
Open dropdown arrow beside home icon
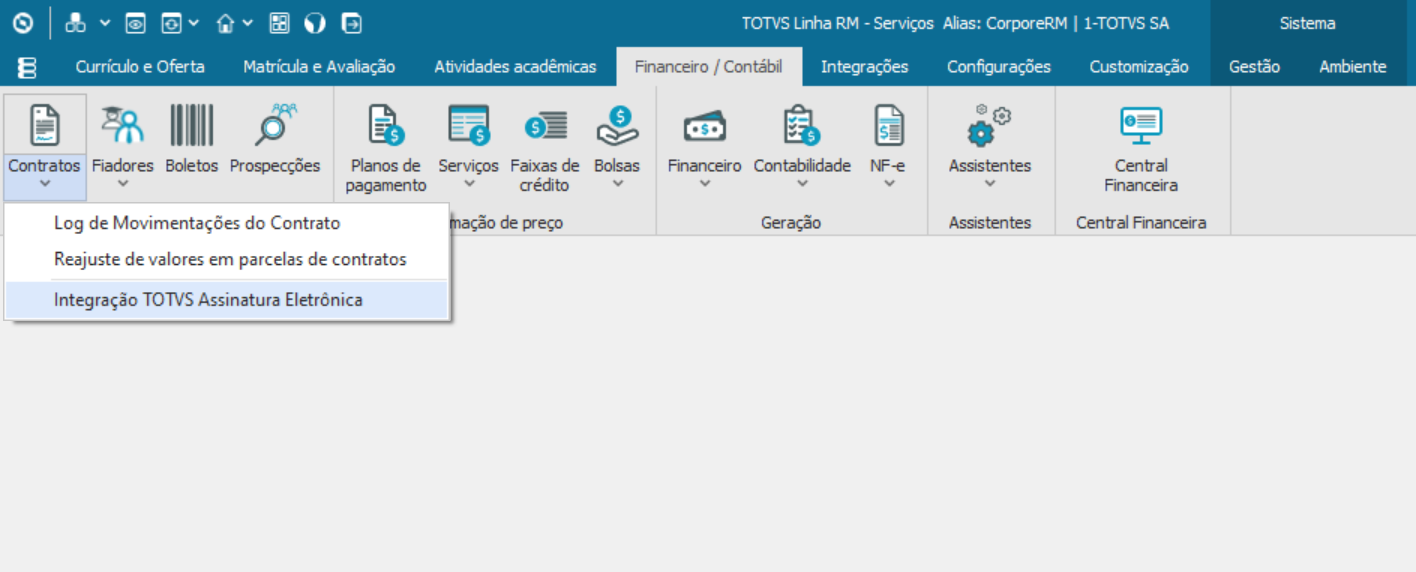click(x=247, y=22)
